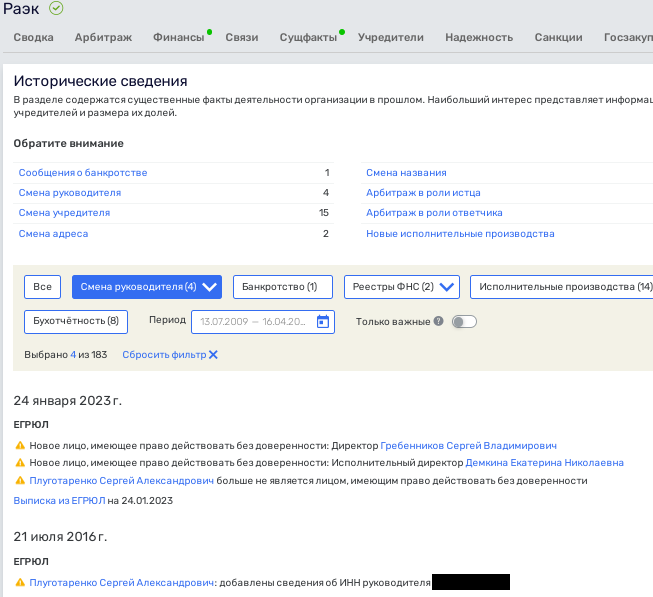Open Выписка из ЕГРЮЛ link

click(59, 500)
